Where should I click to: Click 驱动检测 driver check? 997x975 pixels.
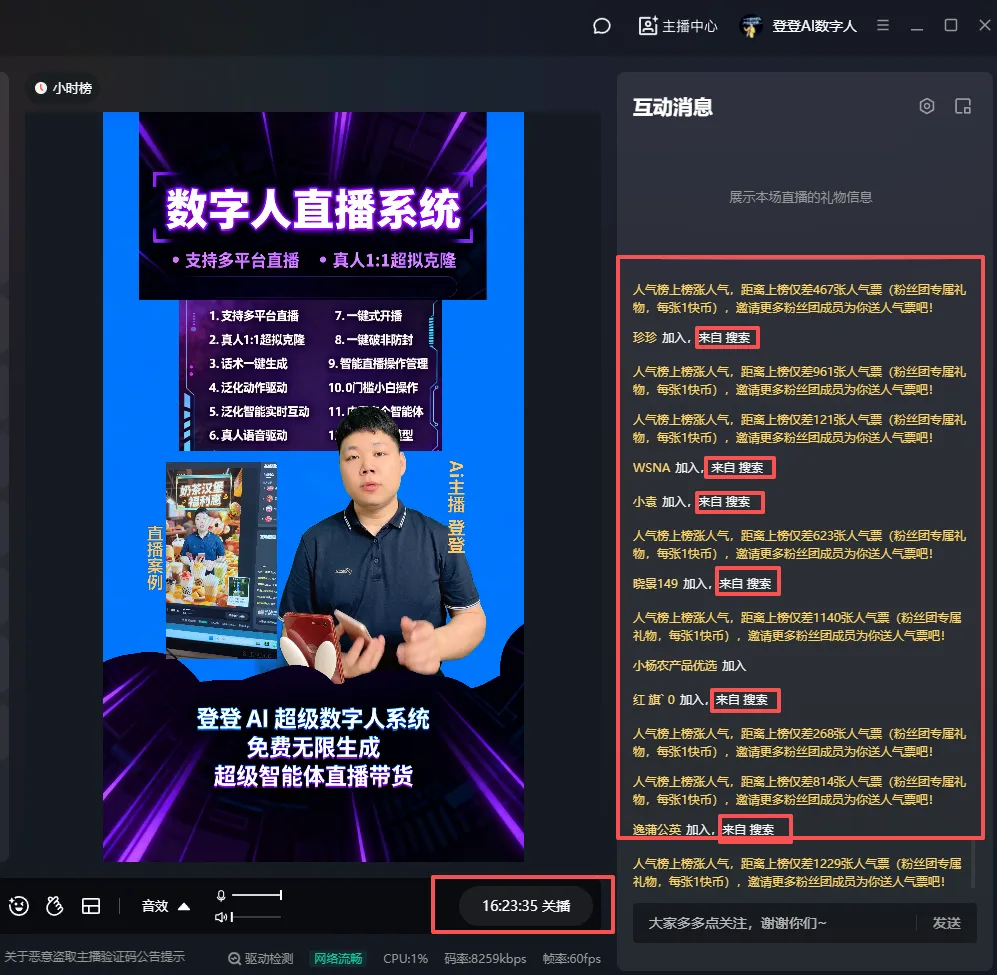pyautogui.click(x=261, y=958)
